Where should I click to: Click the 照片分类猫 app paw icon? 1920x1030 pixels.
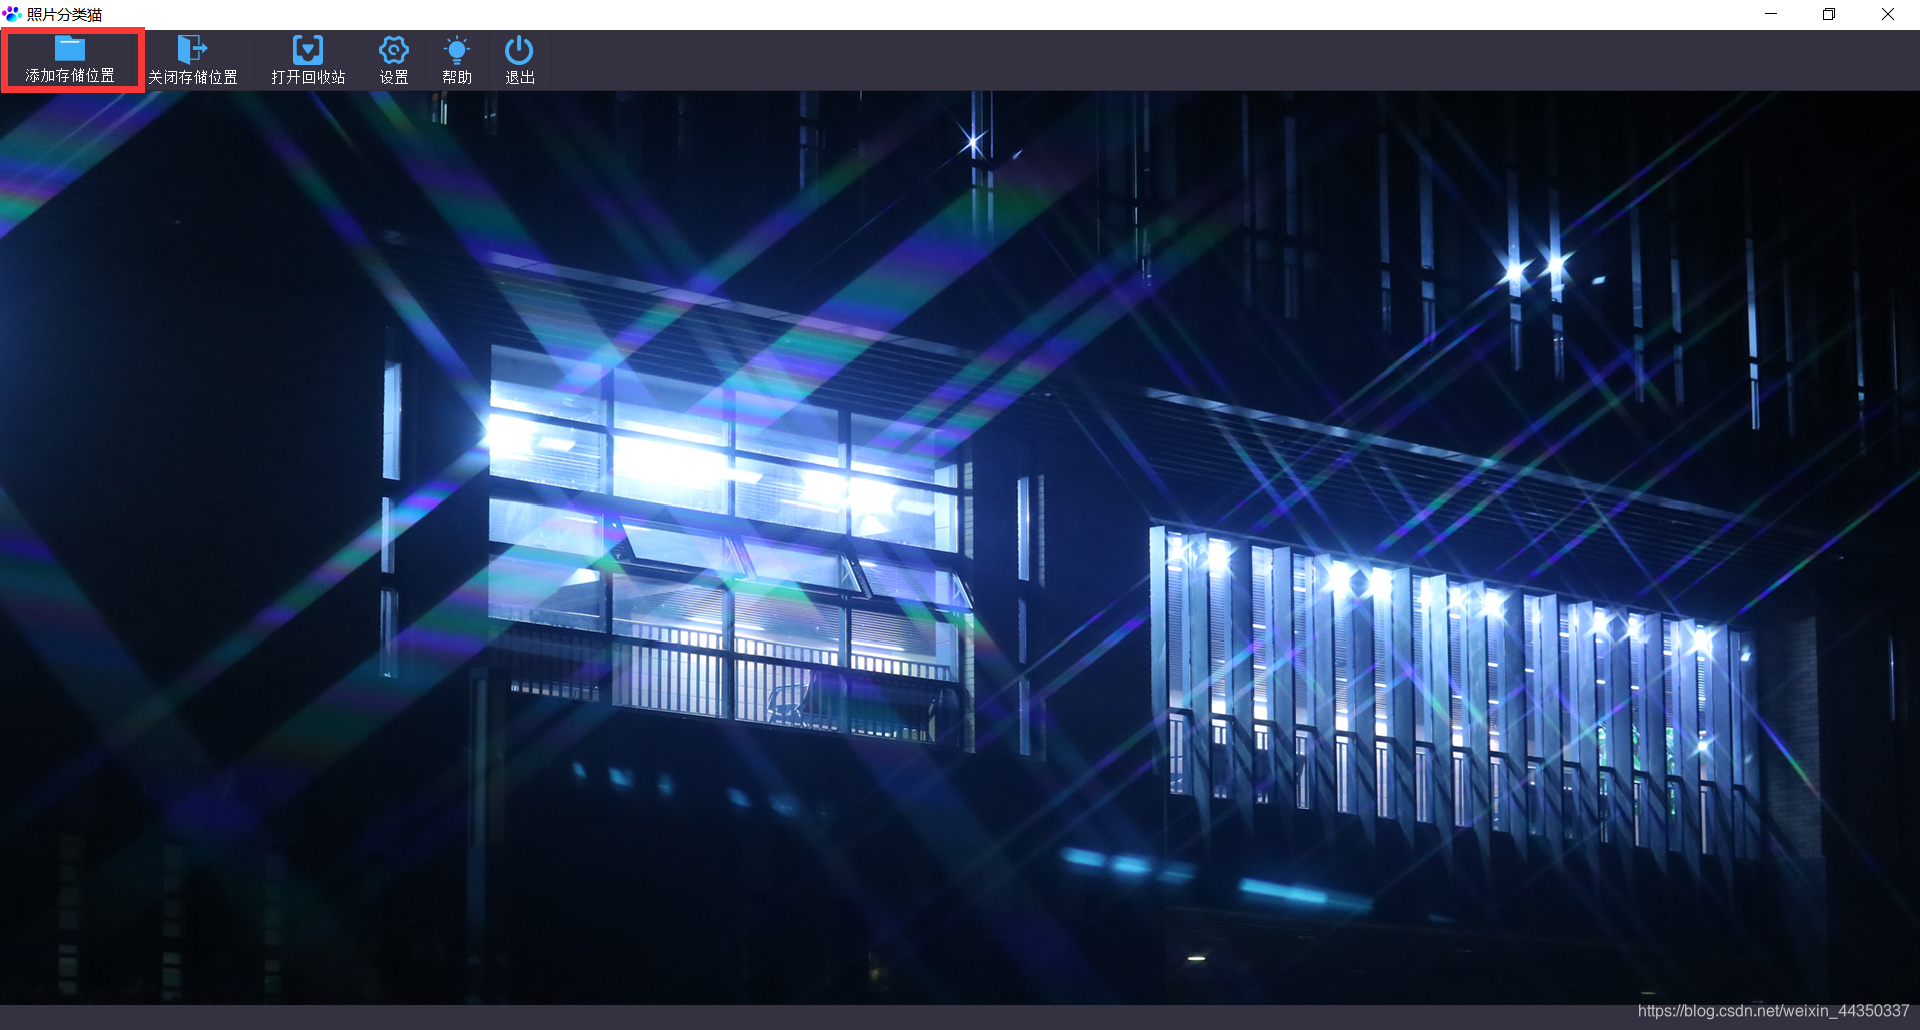12,14
